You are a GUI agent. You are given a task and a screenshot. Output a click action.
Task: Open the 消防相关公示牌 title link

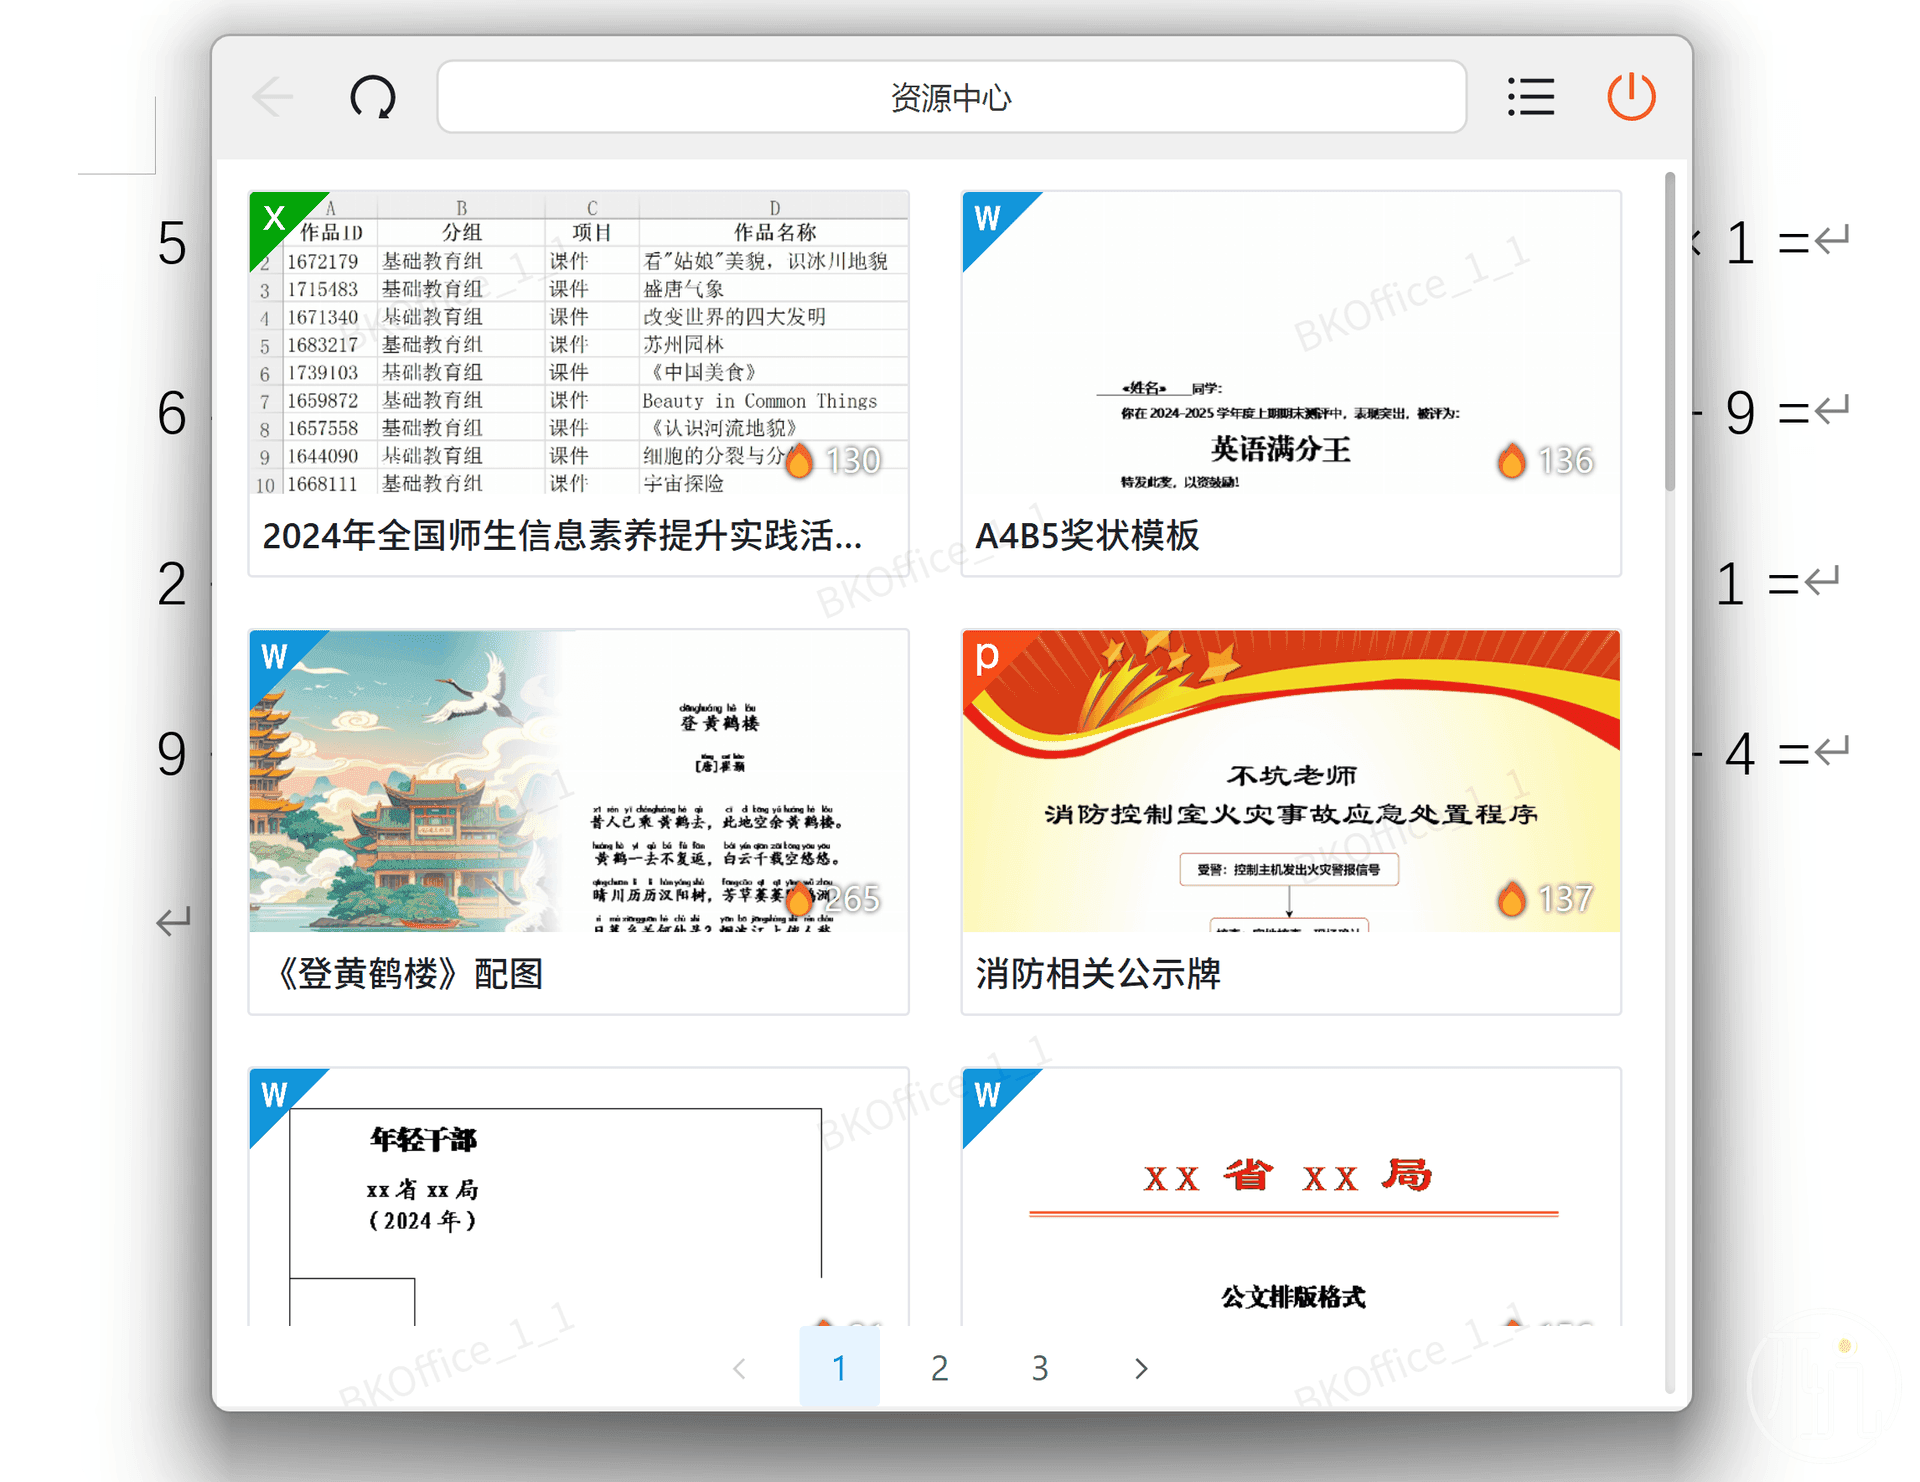[x=1098, y=973]
